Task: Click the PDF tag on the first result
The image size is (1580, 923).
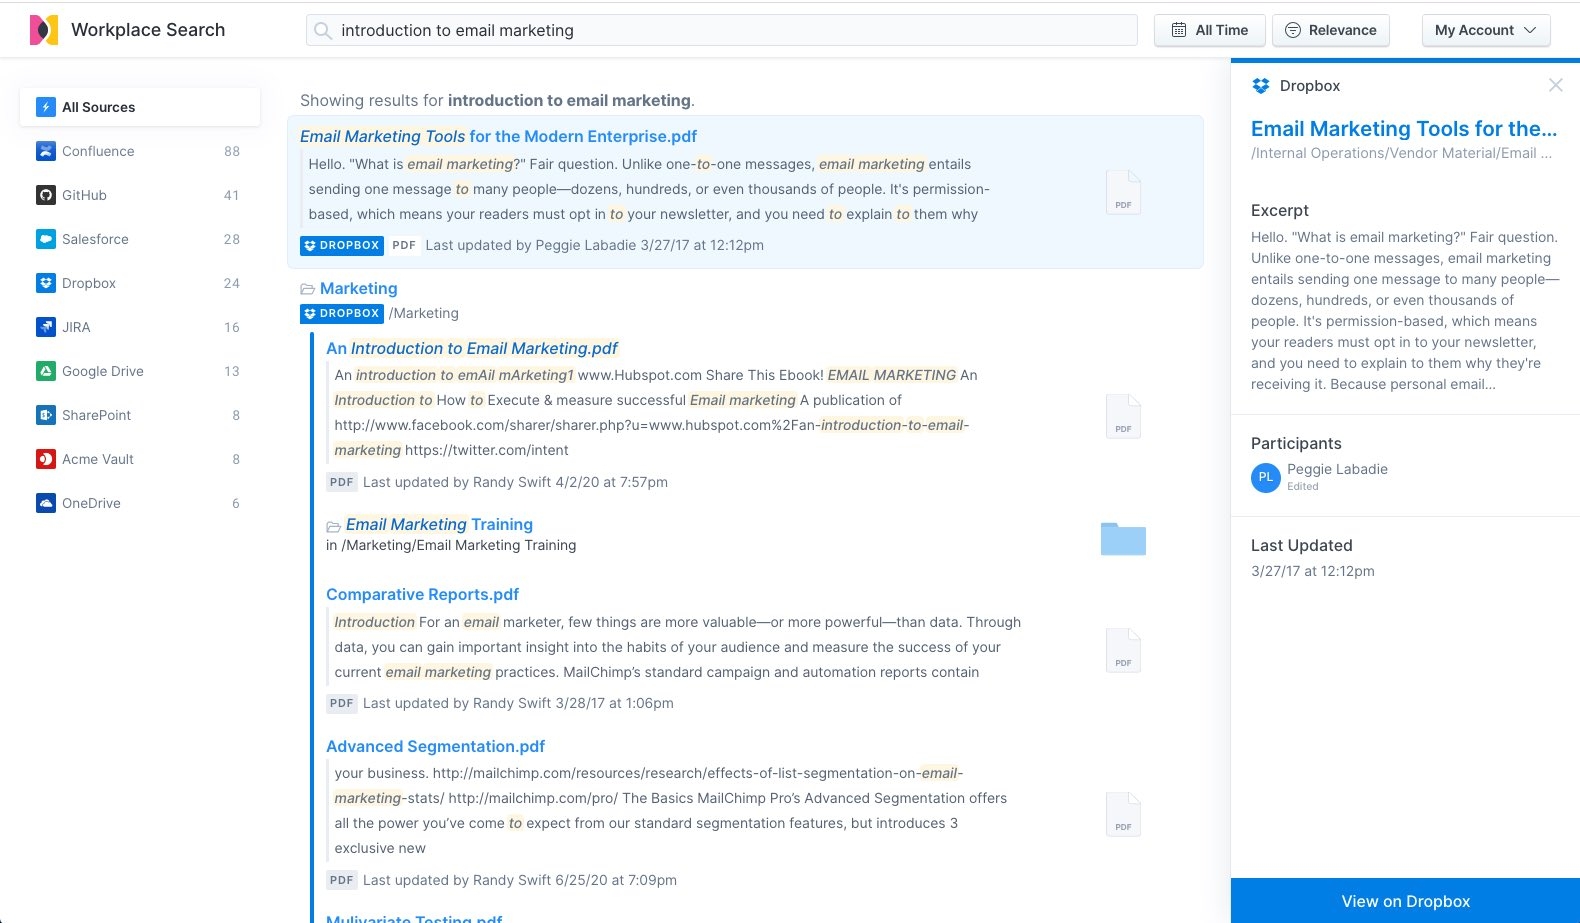Action: coord(404,245)
